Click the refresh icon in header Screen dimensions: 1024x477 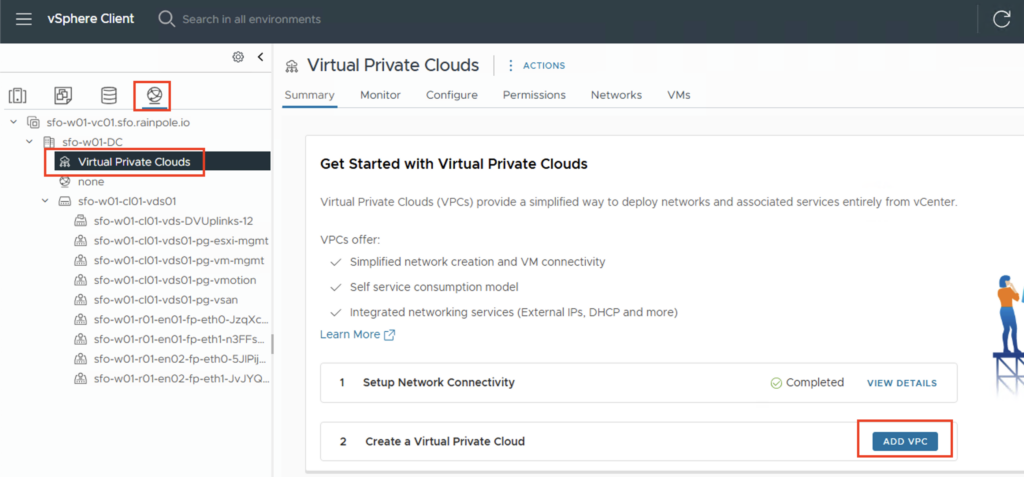[1001, 19]
